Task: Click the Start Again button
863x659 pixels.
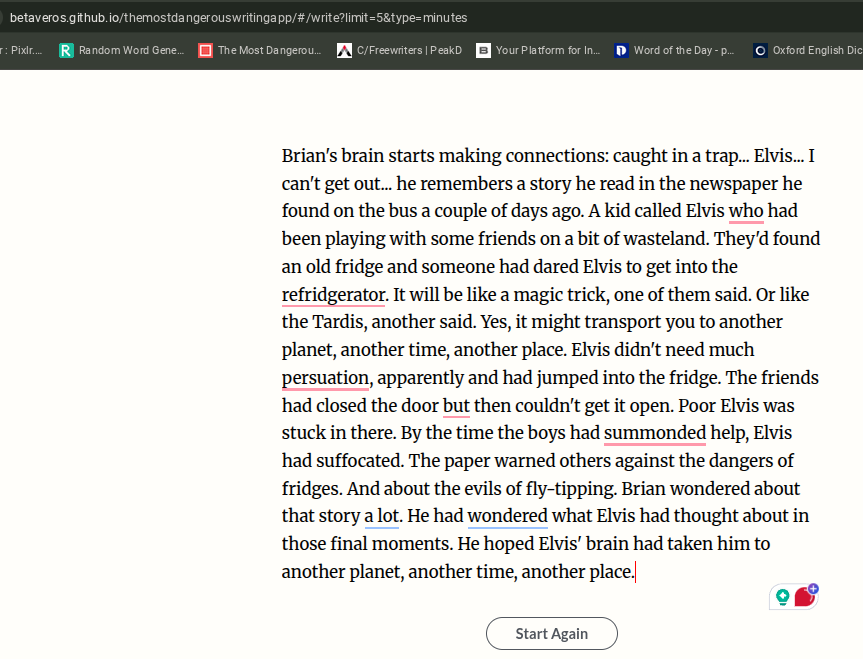Action: pos(551,633)
